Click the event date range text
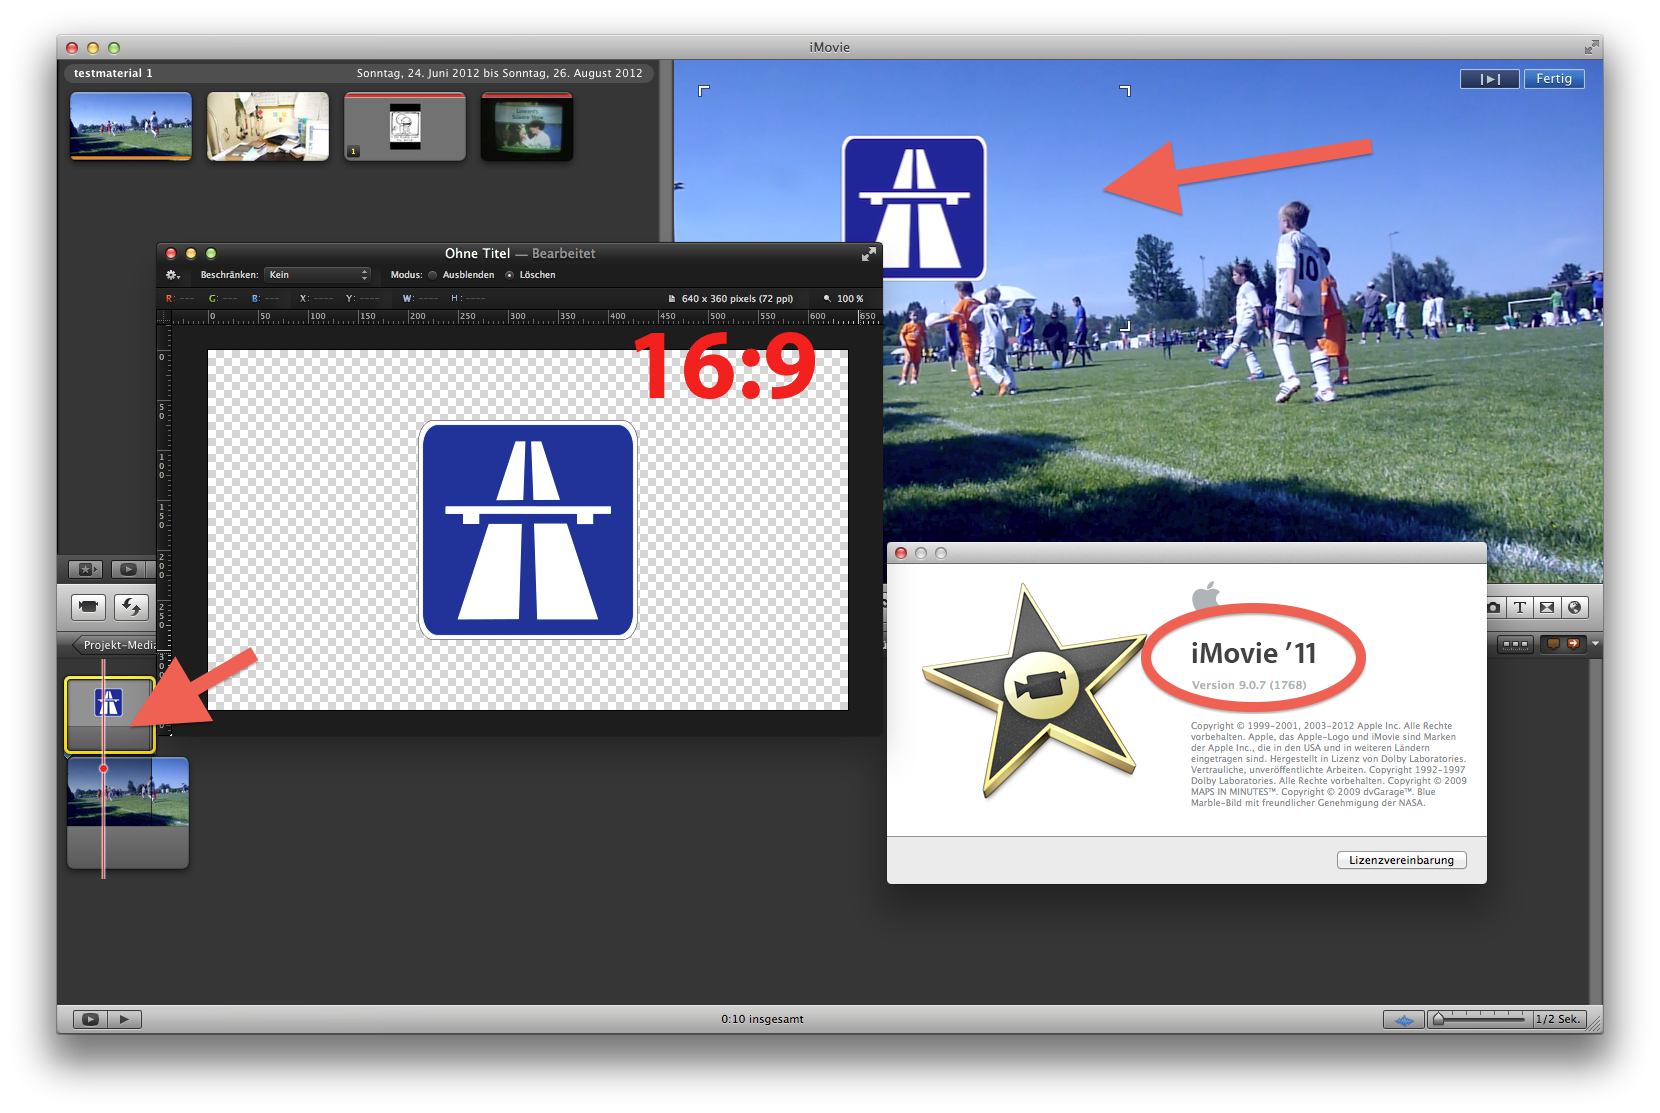This screenshot has height=1113, width=1660. [x=499, y=73]
